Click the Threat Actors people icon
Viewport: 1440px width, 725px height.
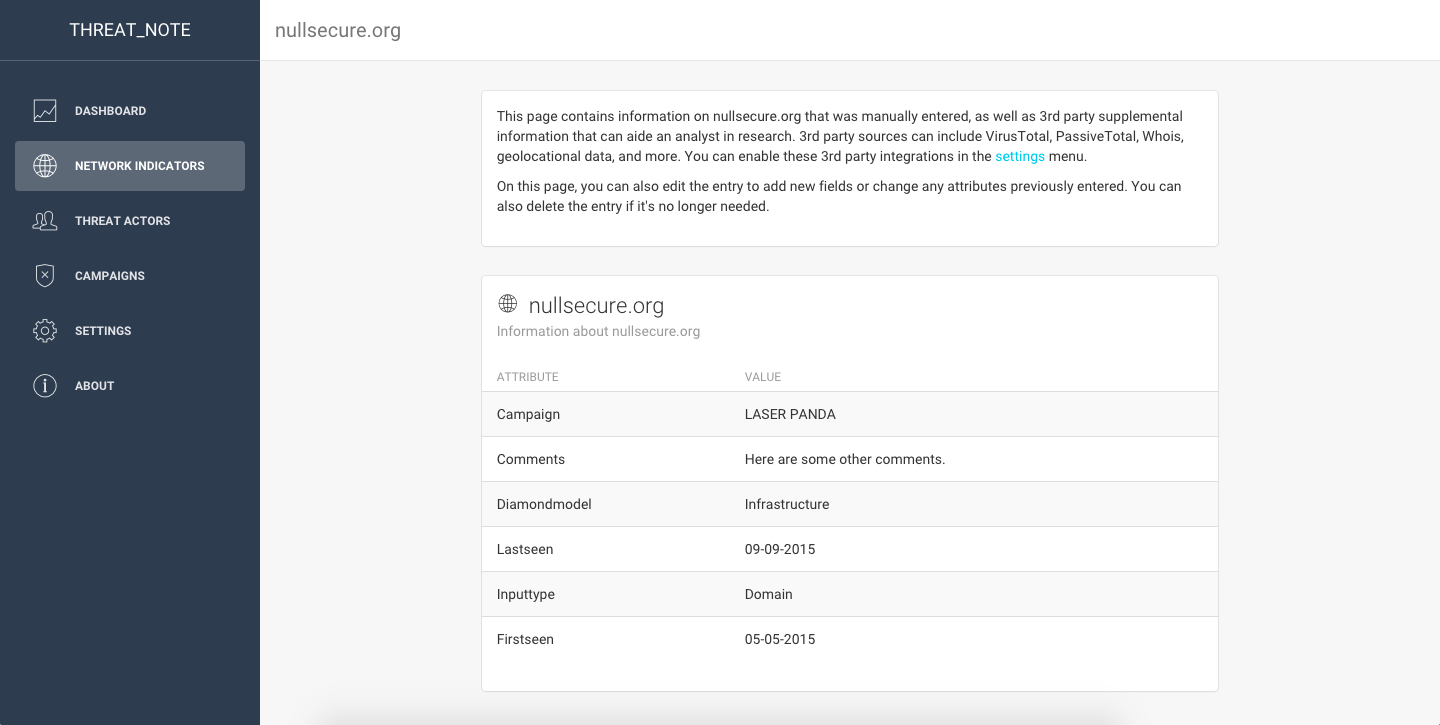[45, 221]
